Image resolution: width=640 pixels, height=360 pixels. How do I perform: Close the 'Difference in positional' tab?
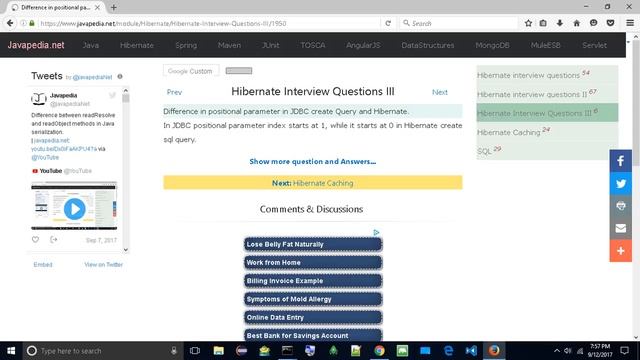pyautogui.click(x=98, y=7)
